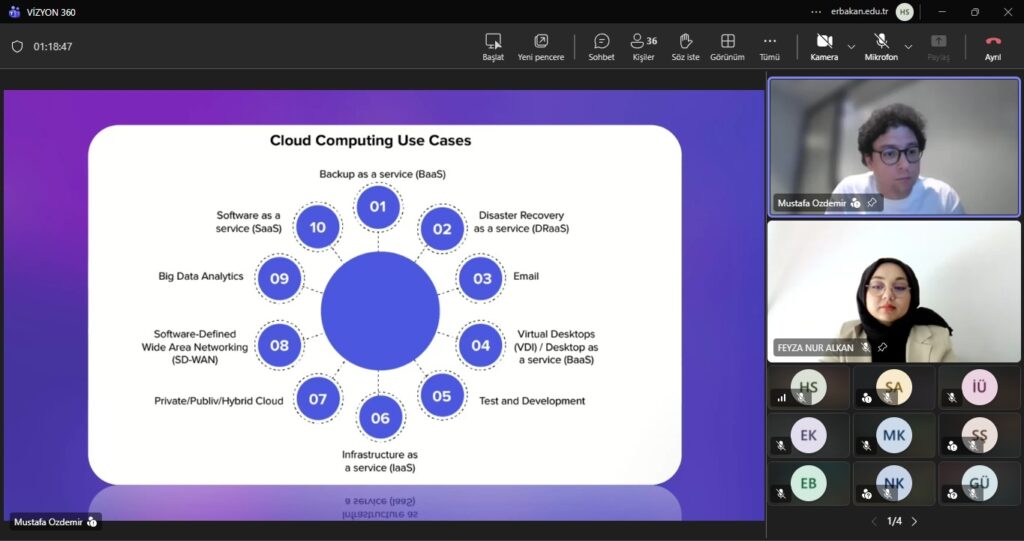Expand Kamera device options arrow
Screen dimensions: 1024x541
851,47
